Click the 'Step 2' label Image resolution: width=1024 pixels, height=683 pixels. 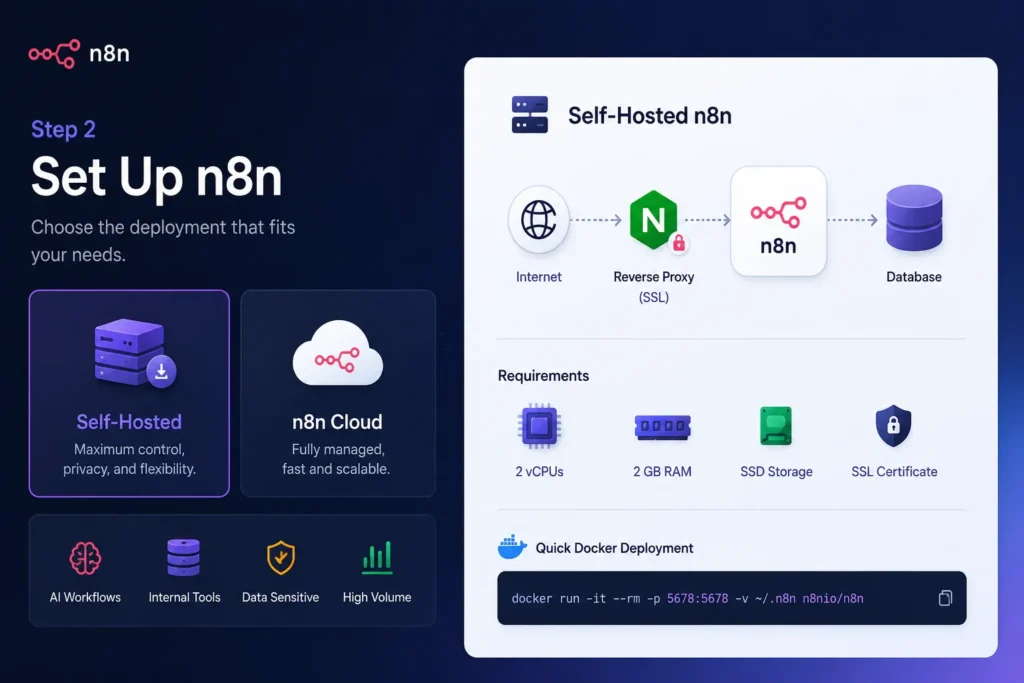63,129
